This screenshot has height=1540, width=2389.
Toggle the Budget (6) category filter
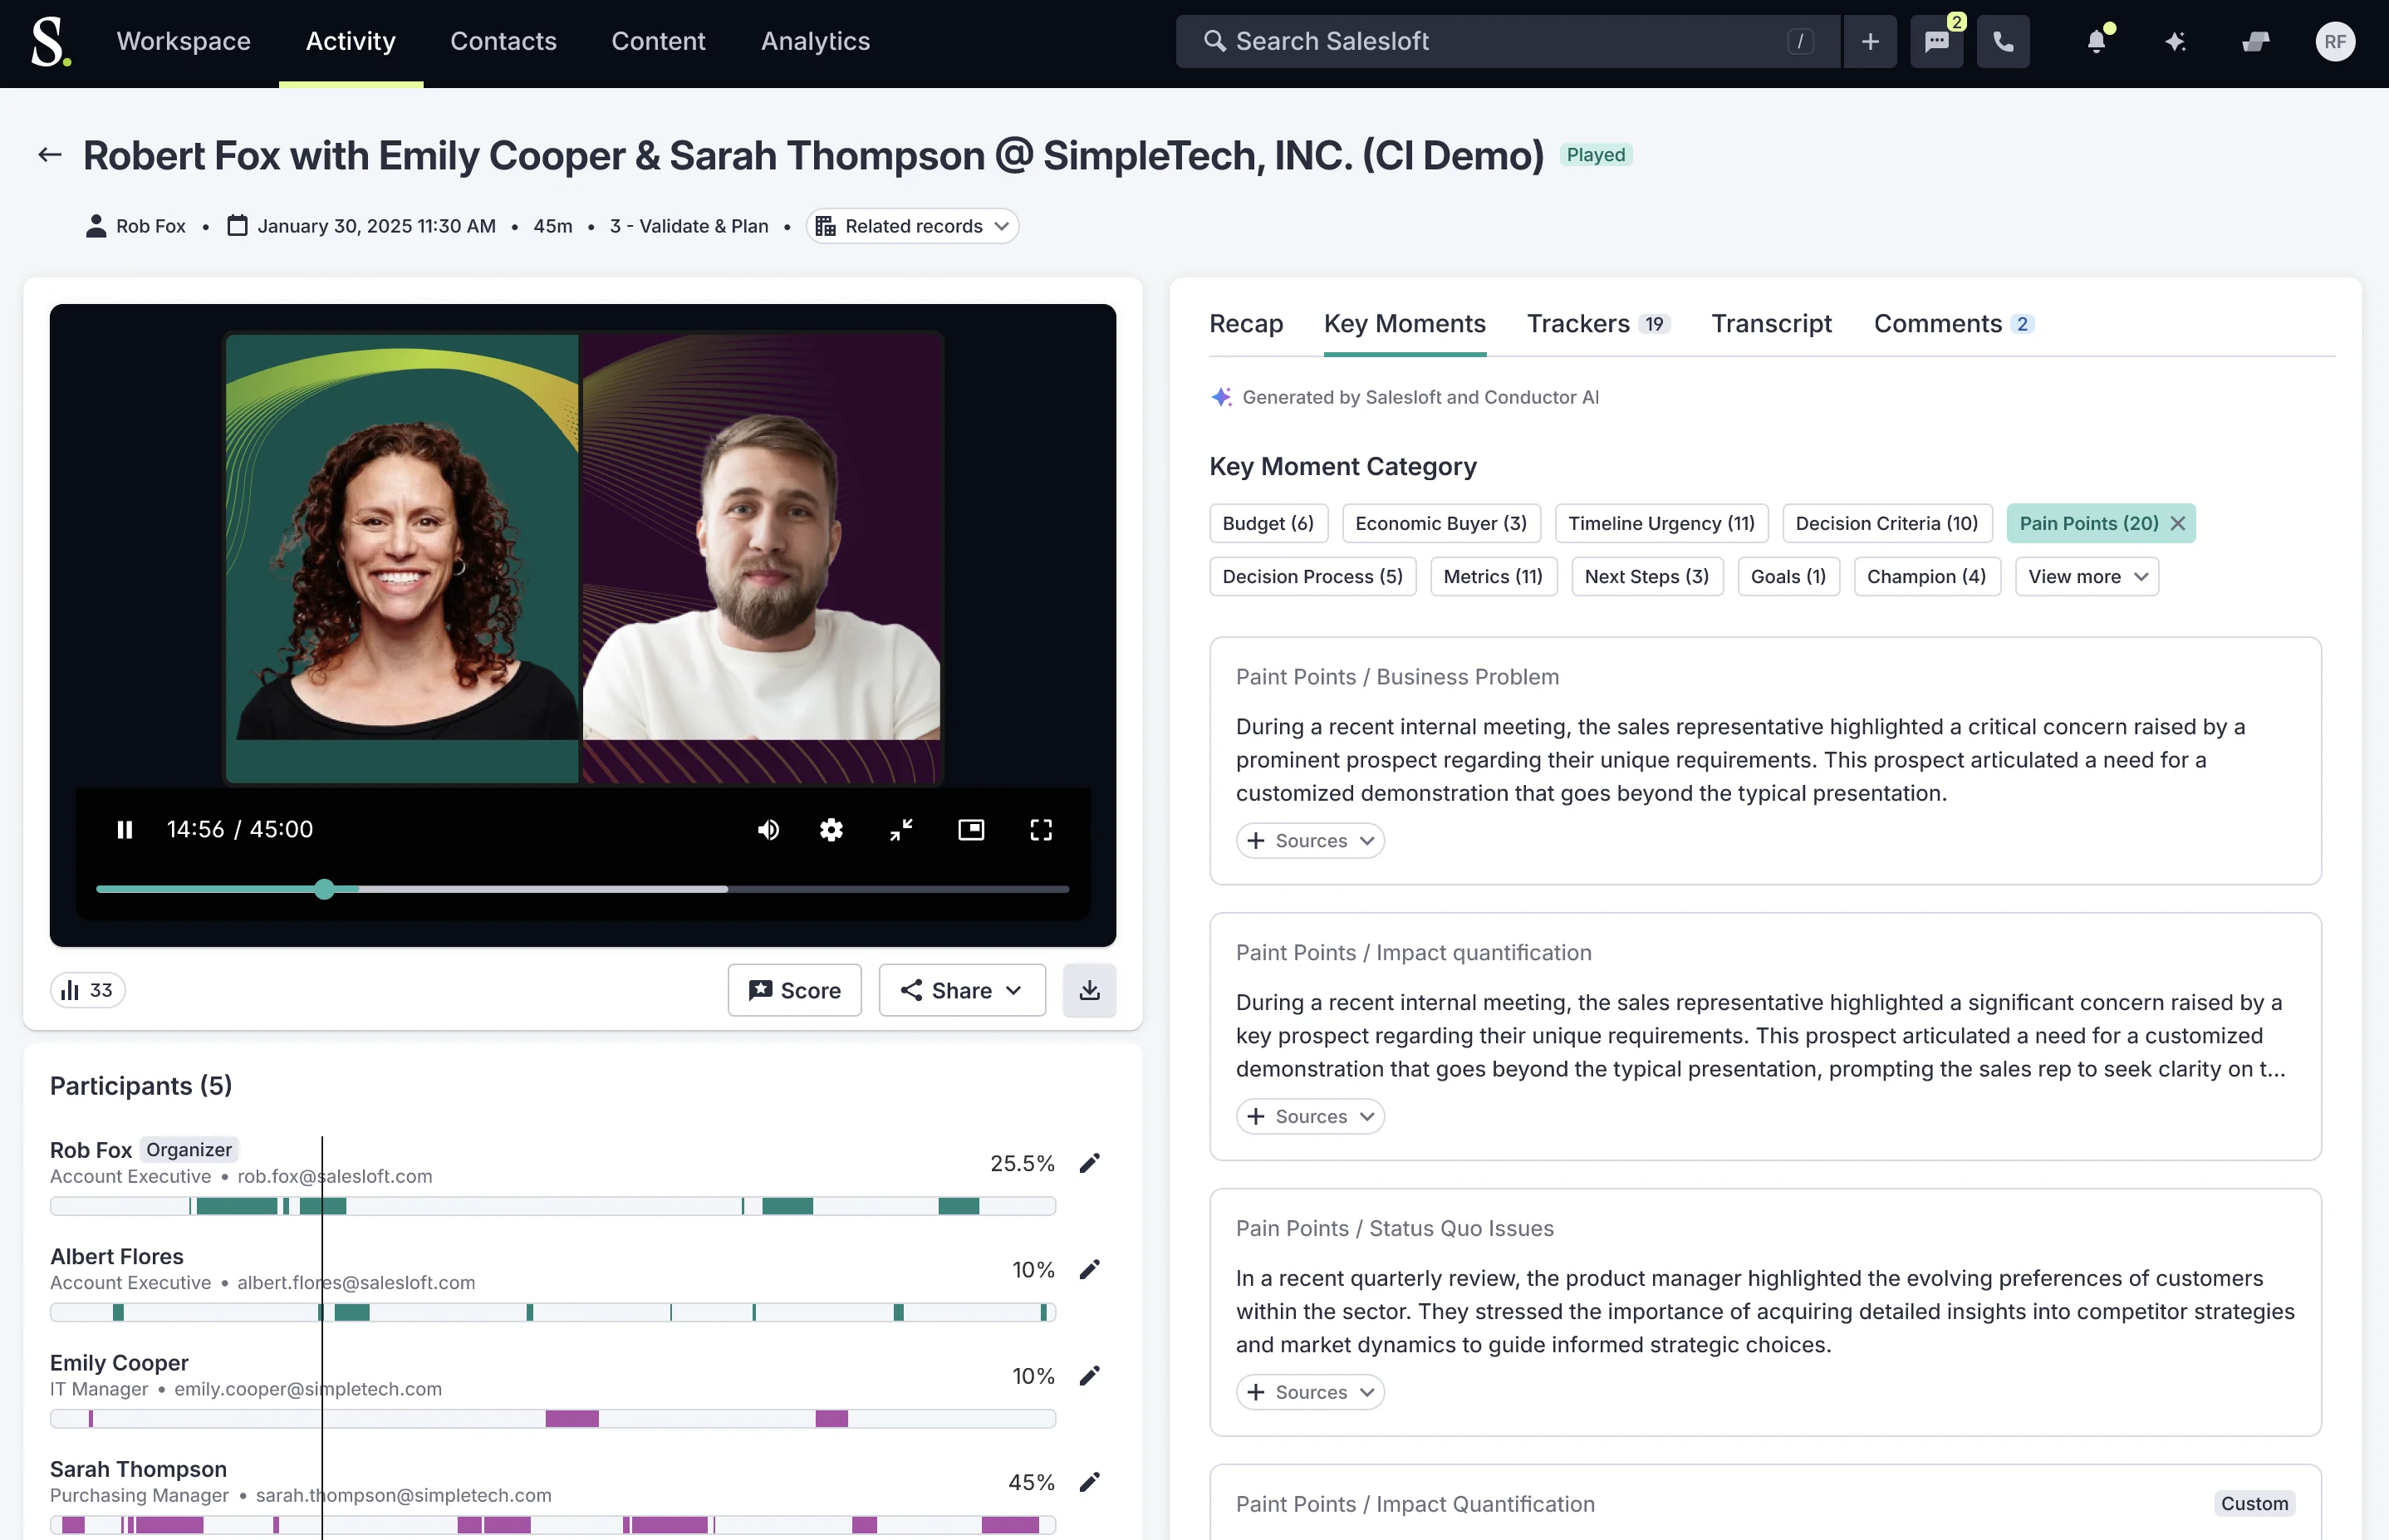(x=1267, y=523)
